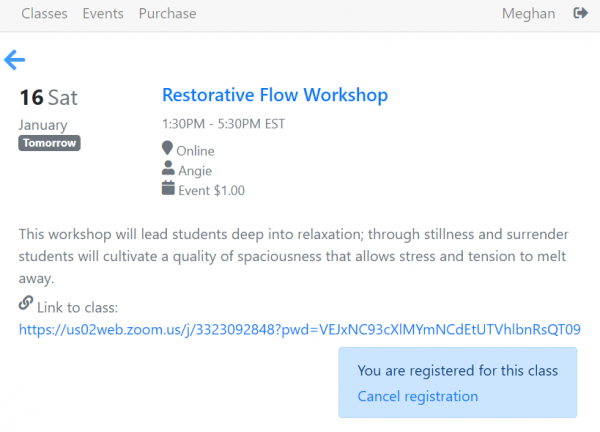Click the logout icon beside Meghan
This screenshot has height=432, width=600.
pyautogui.click(x=580, y=14)
